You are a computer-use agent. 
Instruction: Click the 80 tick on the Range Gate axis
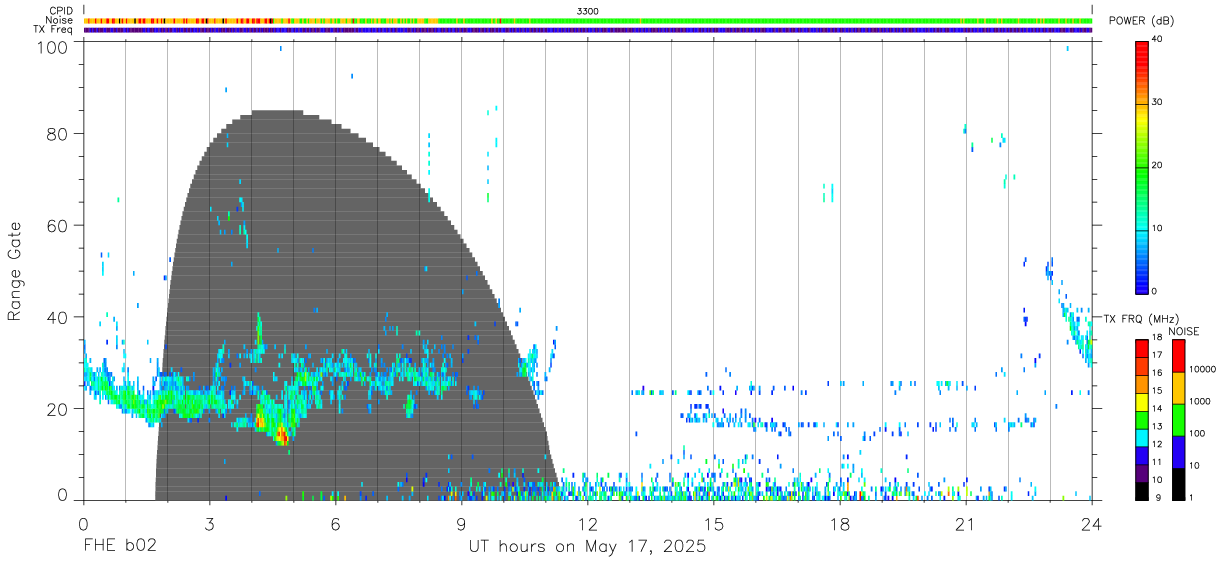[x=58, y=134]
